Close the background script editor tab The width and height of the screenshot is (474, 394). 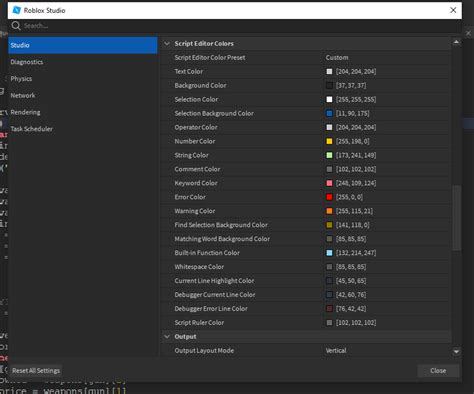(468, 33)
